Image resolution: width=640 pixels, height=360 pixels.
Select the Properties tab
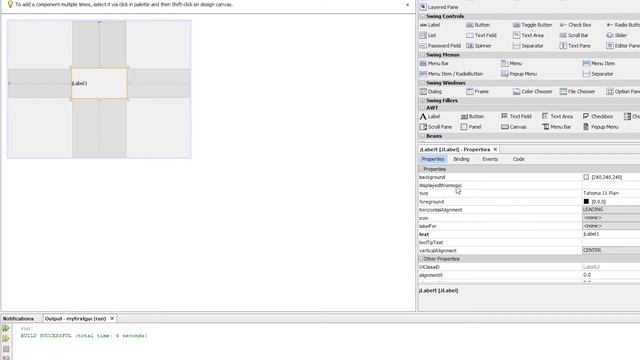click(x=433, y=159)
